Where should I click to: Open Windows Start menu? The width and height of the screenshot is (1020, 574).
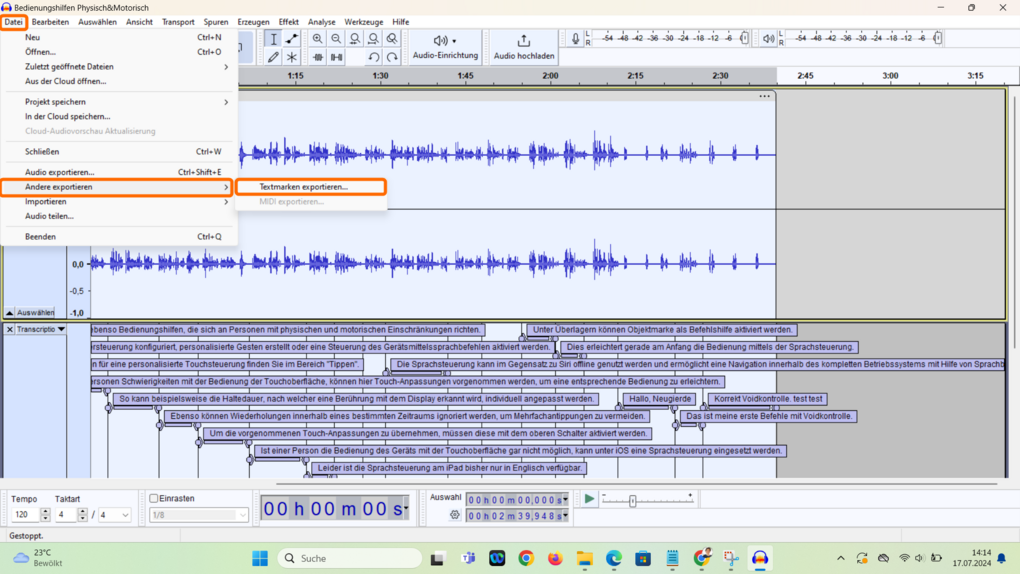(260, 558)
